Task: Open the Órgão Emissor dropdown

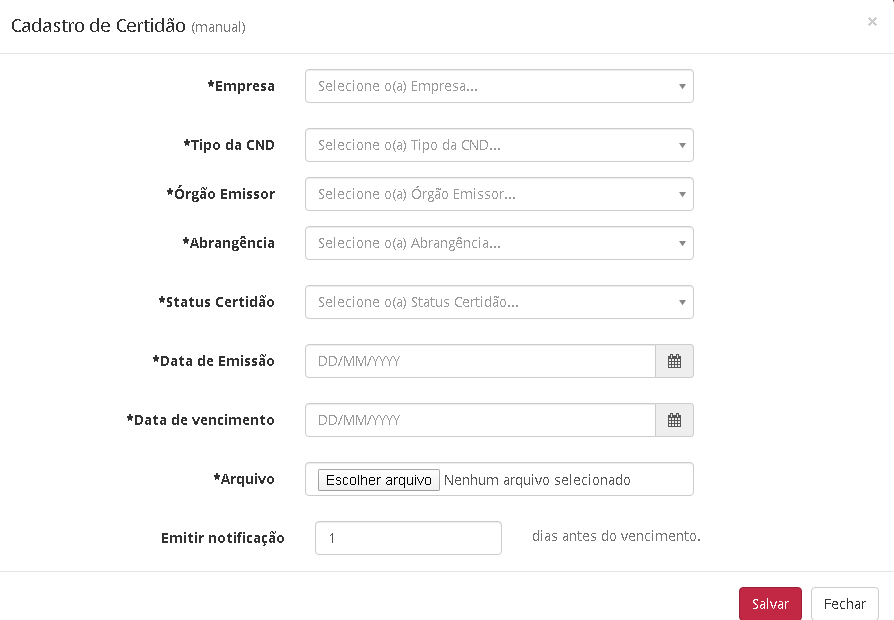Action: [x=499, y=194]
